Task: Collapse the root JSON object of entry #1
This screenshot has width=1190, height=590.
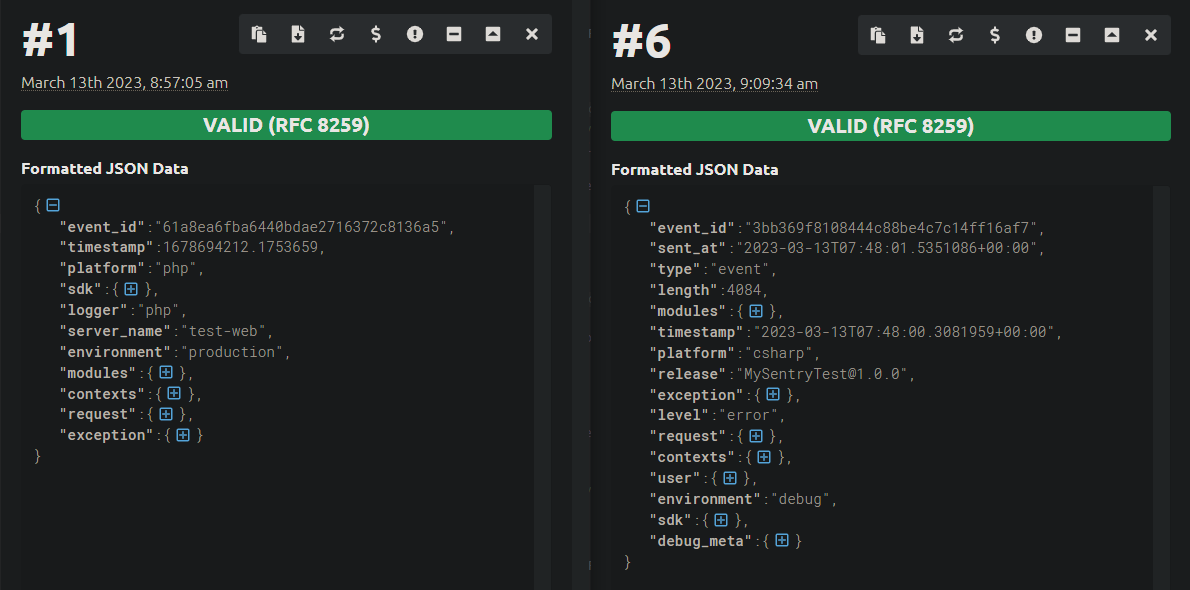Action: pos(52,204)
